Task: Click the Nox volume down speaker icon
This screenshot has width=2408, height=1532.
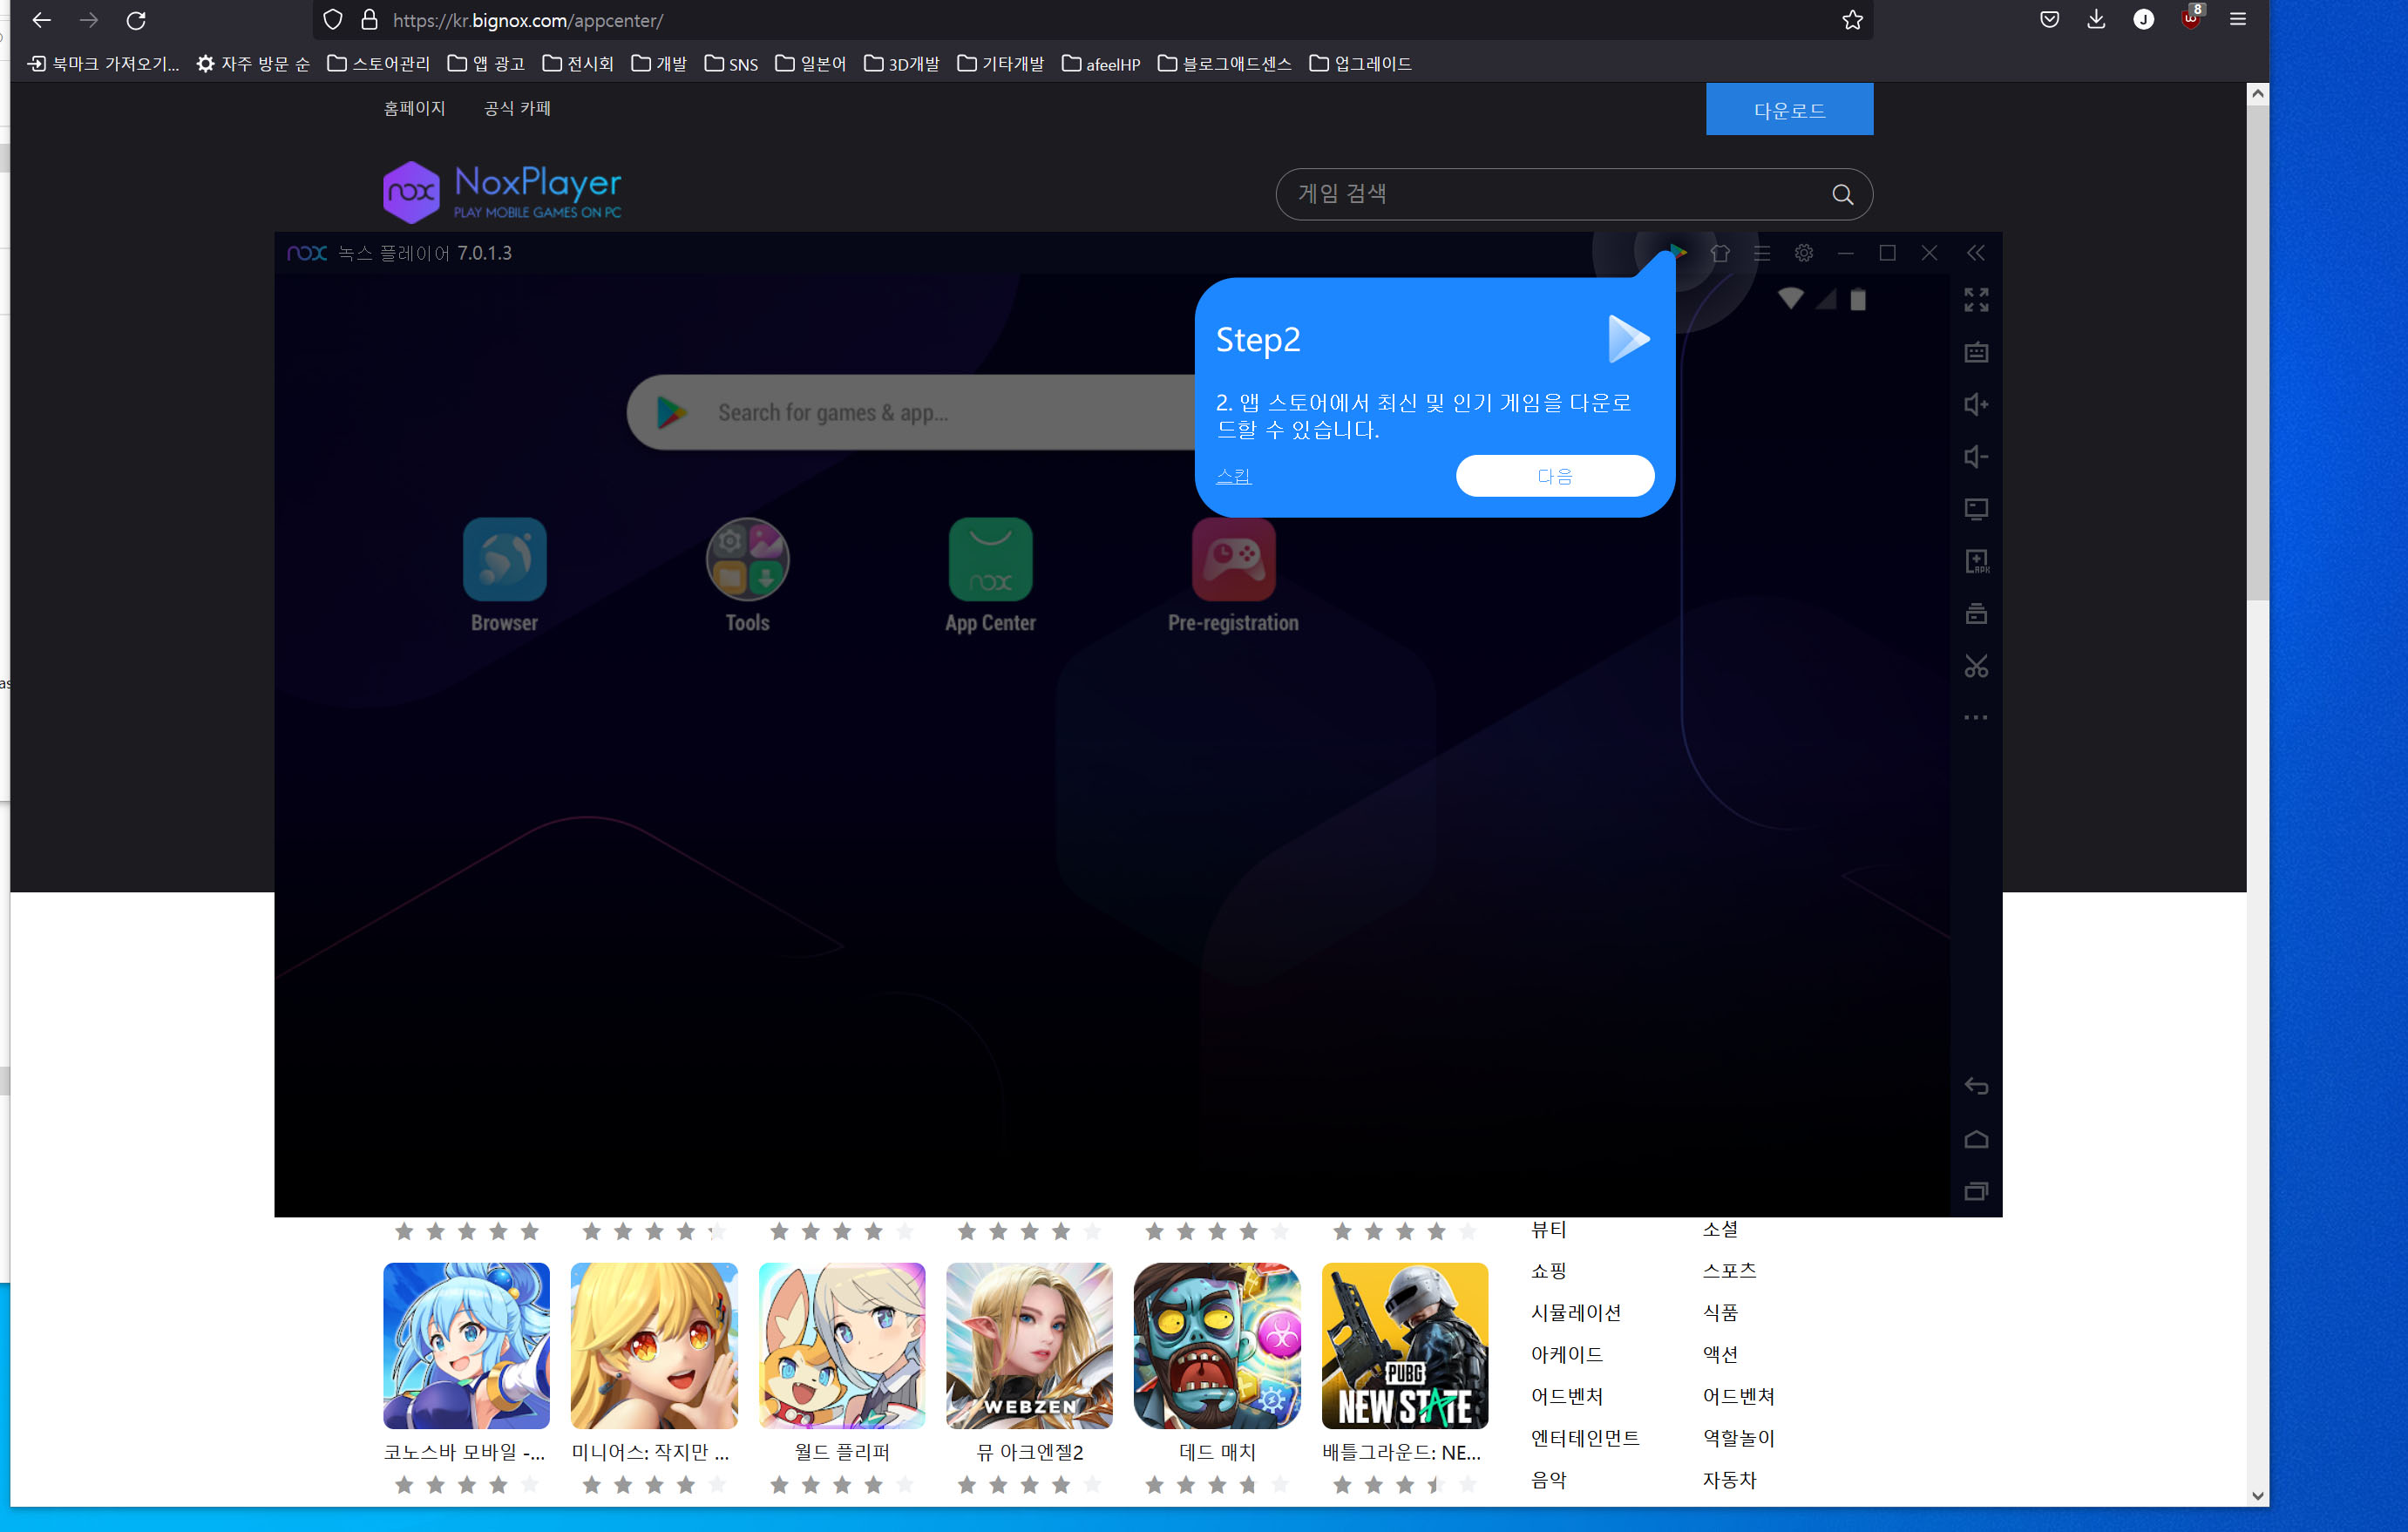Action: (1975, 457)
